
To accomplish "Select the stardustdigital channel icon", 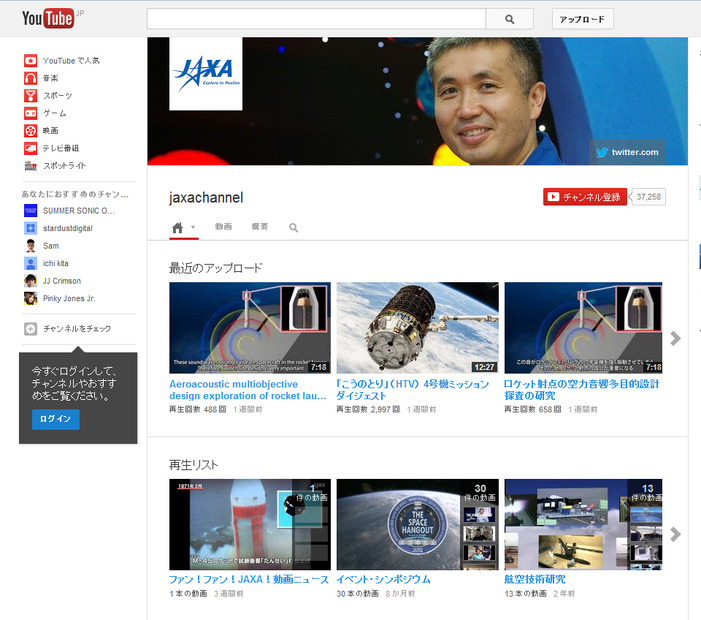I will pyautogui.click(x=30, y=228).
